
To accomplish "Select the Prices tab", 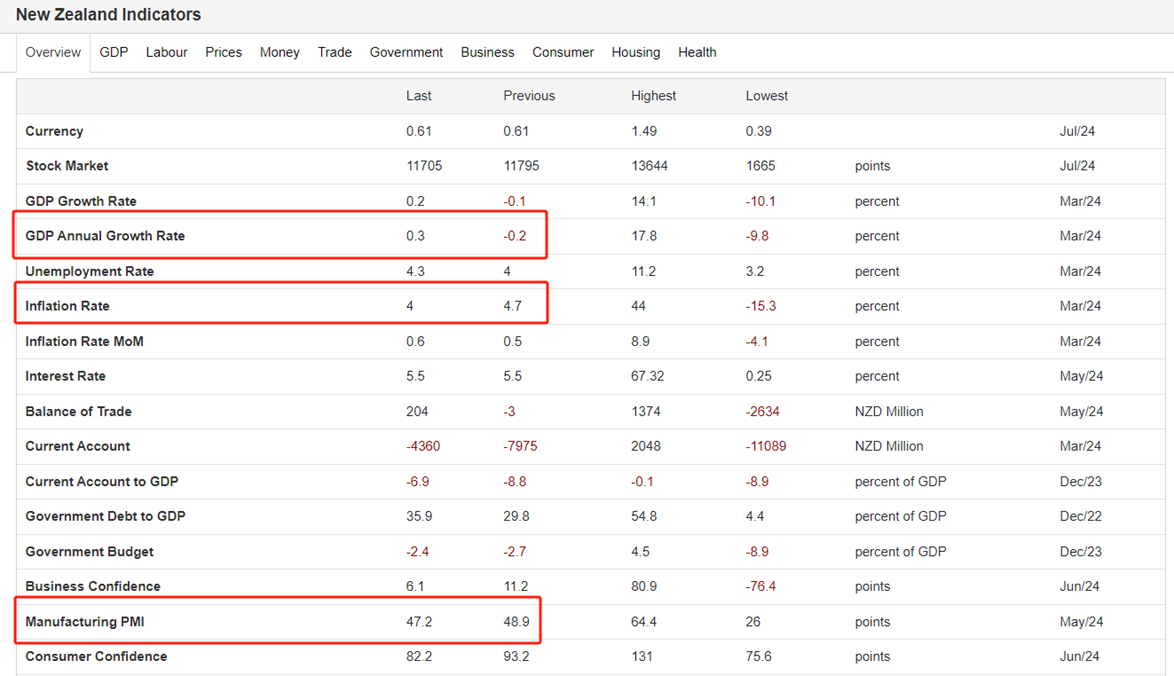I will coord(223,52).
